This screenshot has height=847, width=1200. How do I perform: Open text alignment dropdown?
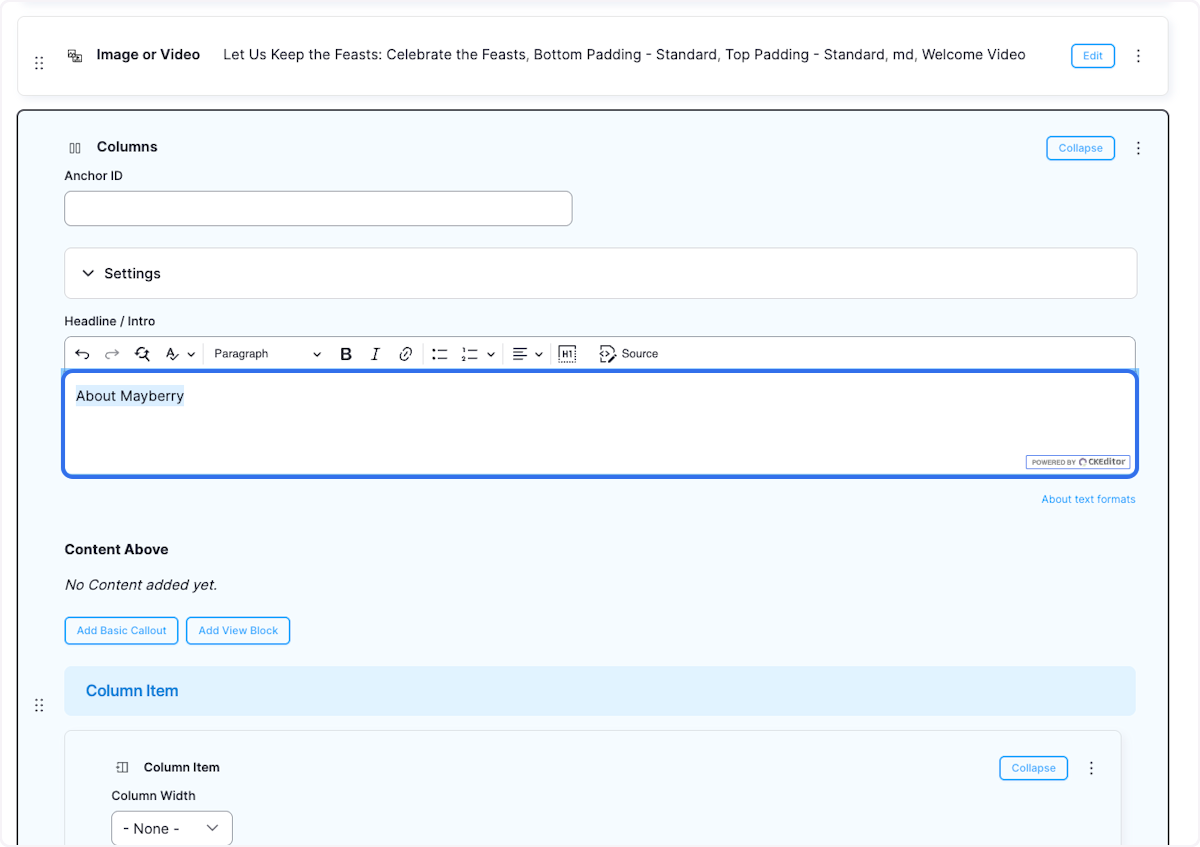point(527,354)
